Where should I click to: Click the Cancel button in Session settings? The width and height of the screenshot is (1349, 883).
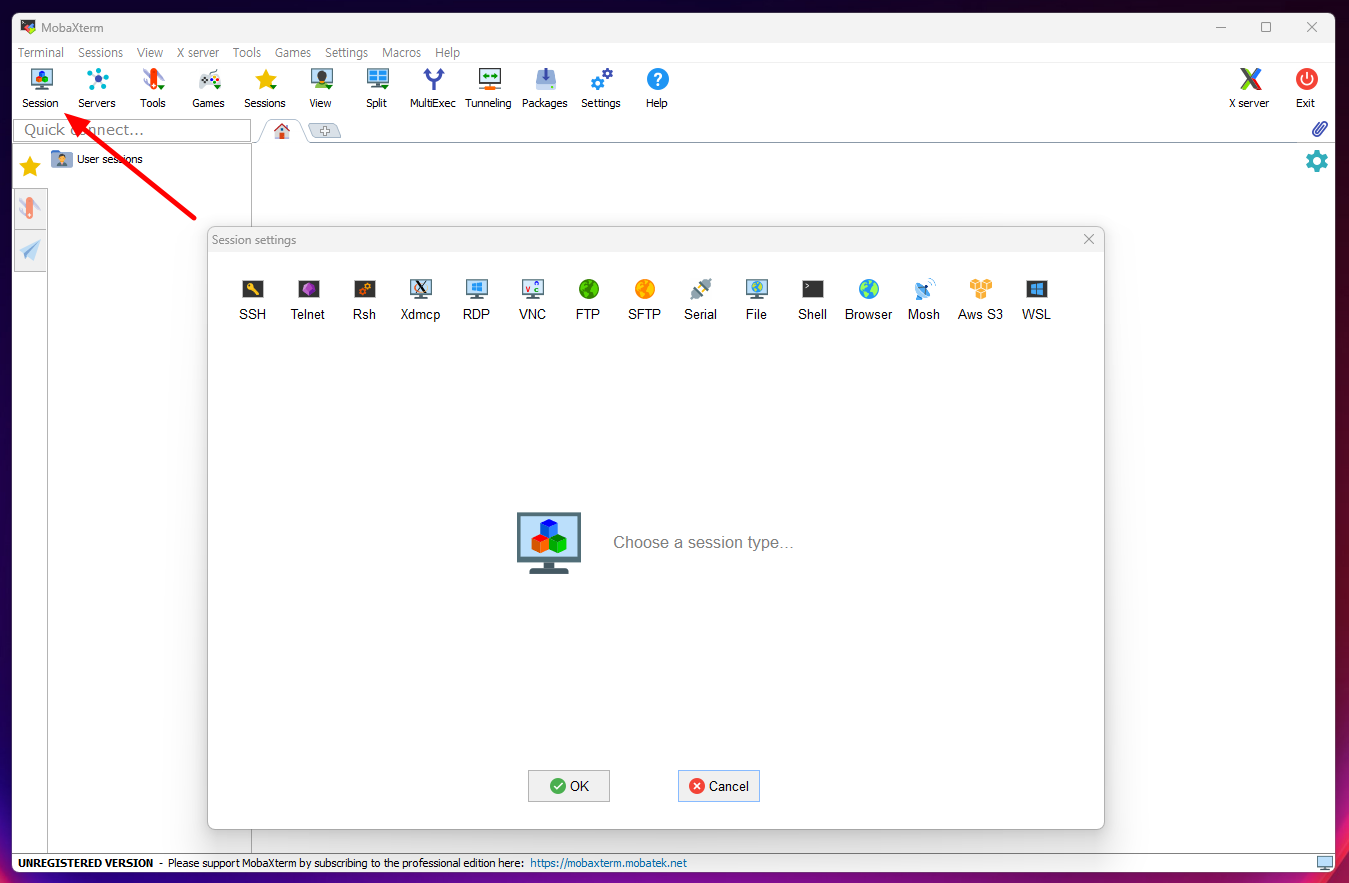[719, 786]
